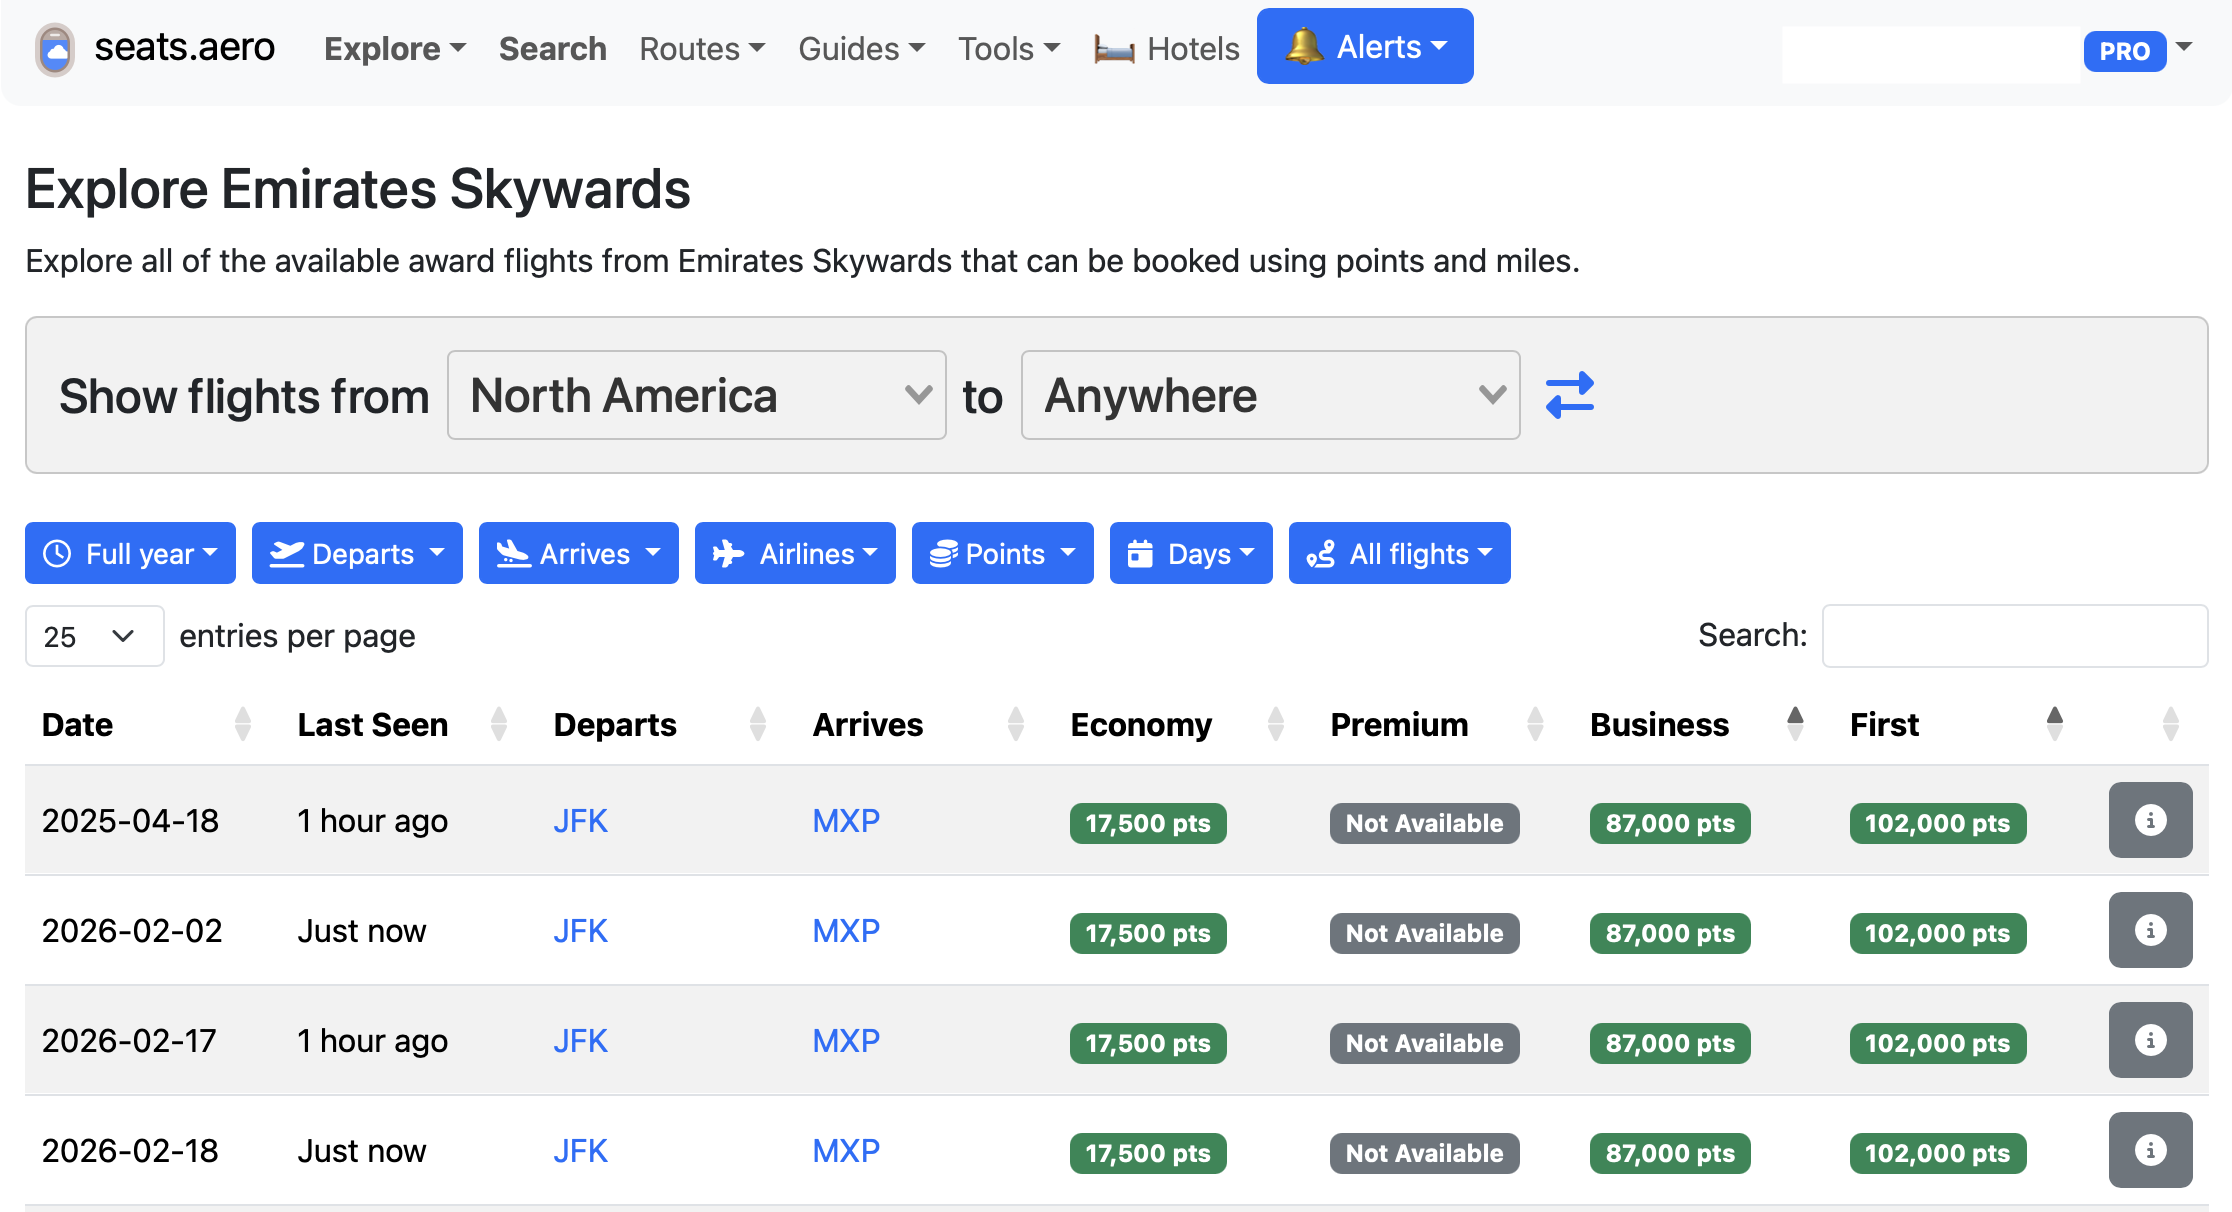2232x1212 pixels.
Task: Open the North America origin dropdown
Action: click(696, 395)
